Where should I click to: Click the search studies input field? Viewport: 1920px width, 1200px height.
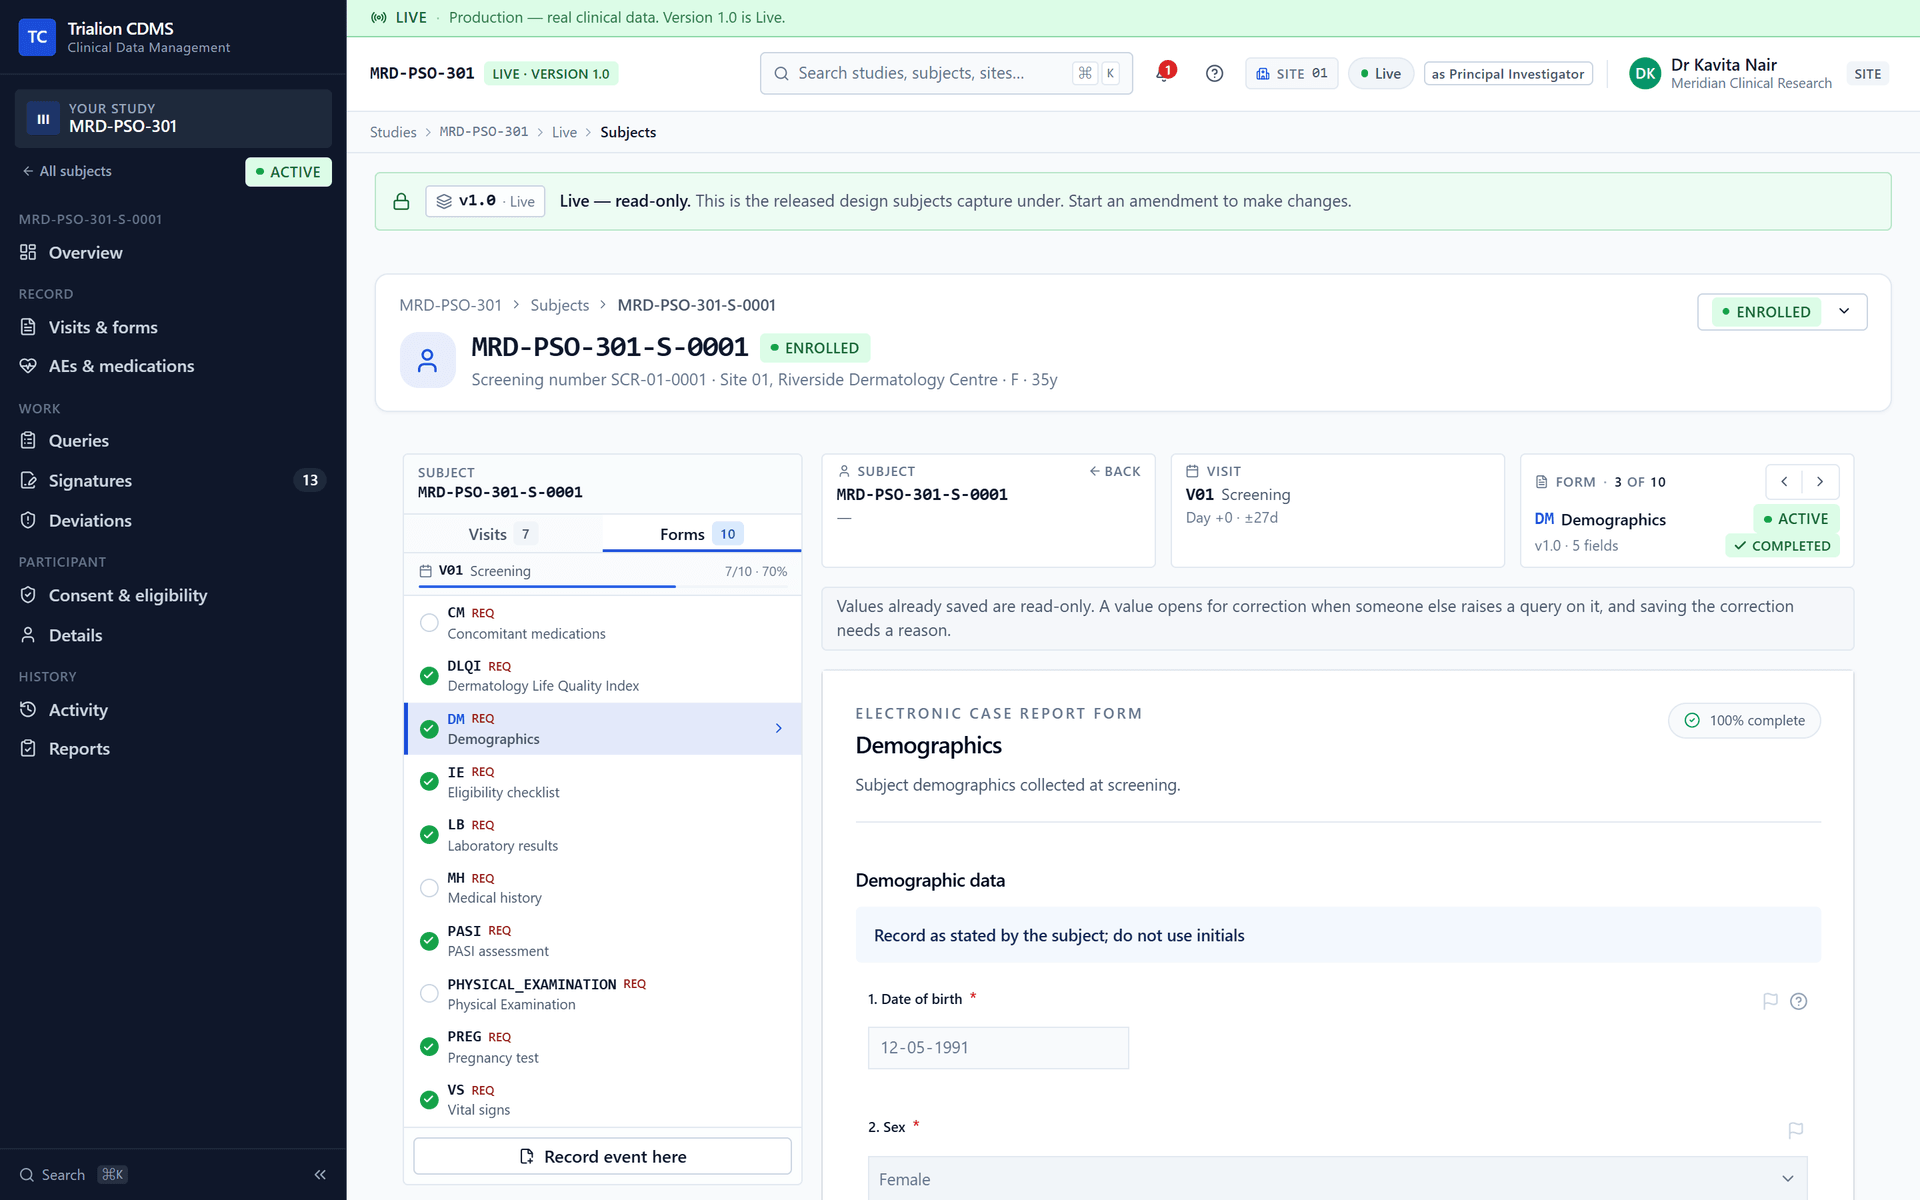click(x=946, y=73)
